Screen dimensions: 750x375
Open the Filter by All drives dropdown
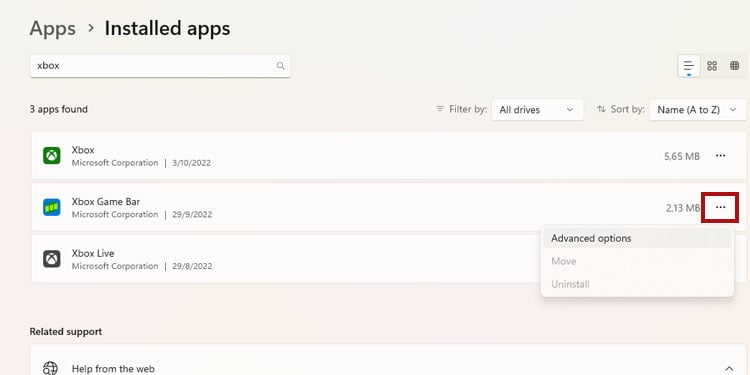pos(537,110)
